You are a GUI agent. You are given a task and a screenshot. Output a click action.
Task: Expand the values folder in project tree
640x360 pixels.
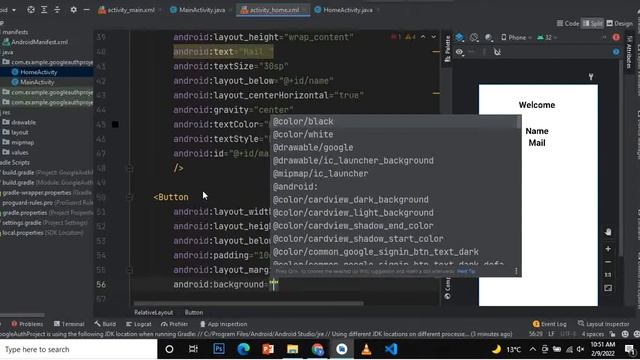16,152
